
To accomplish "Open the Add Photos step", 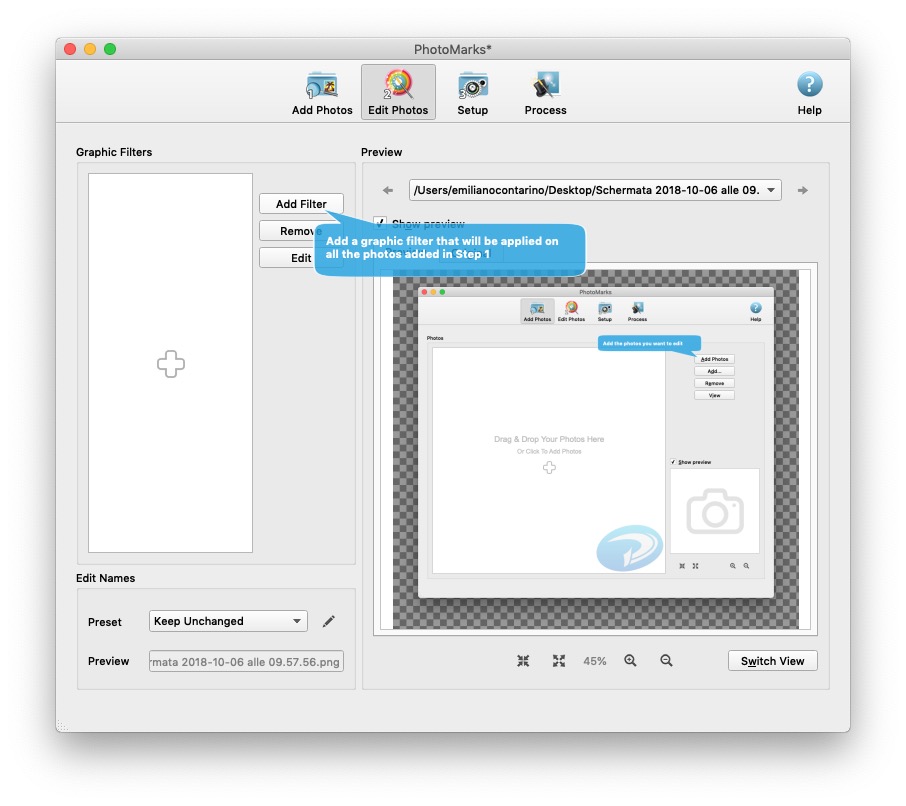I will click(322, 91).
